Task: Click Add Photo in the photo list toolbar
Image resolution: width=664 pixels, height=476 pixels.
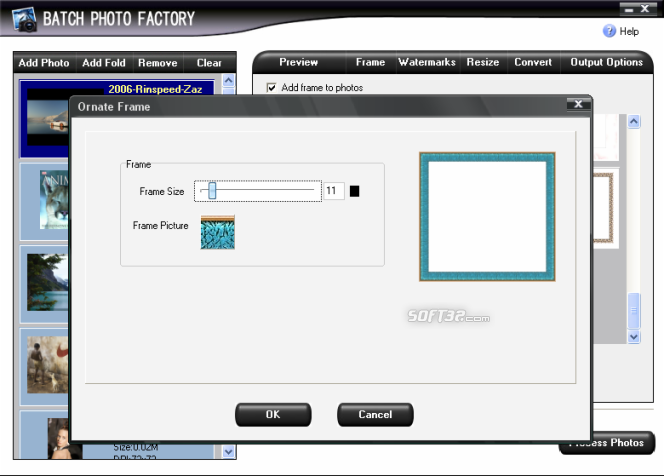Action: coord(44,63)
